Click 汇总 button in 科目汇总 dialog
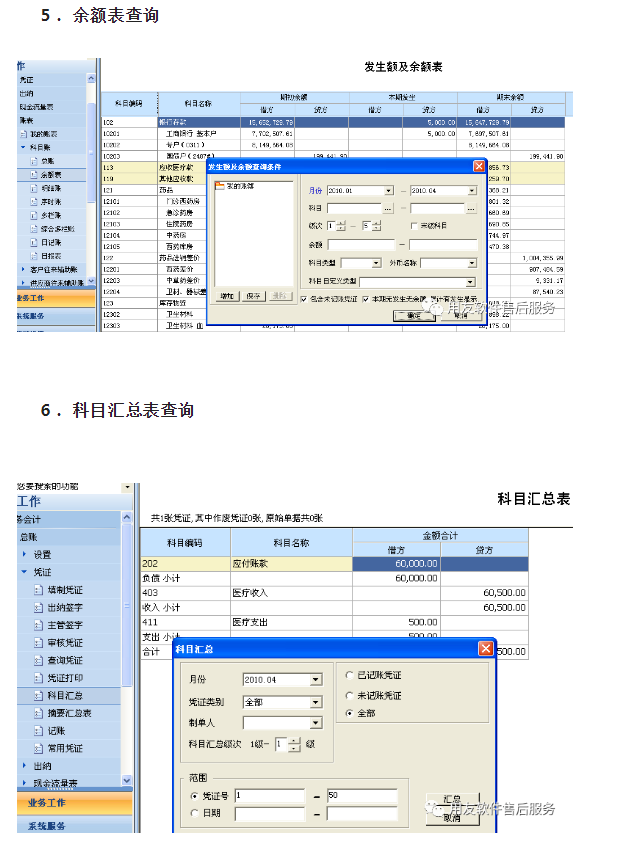The image size is (620, 868). point(453,799)
